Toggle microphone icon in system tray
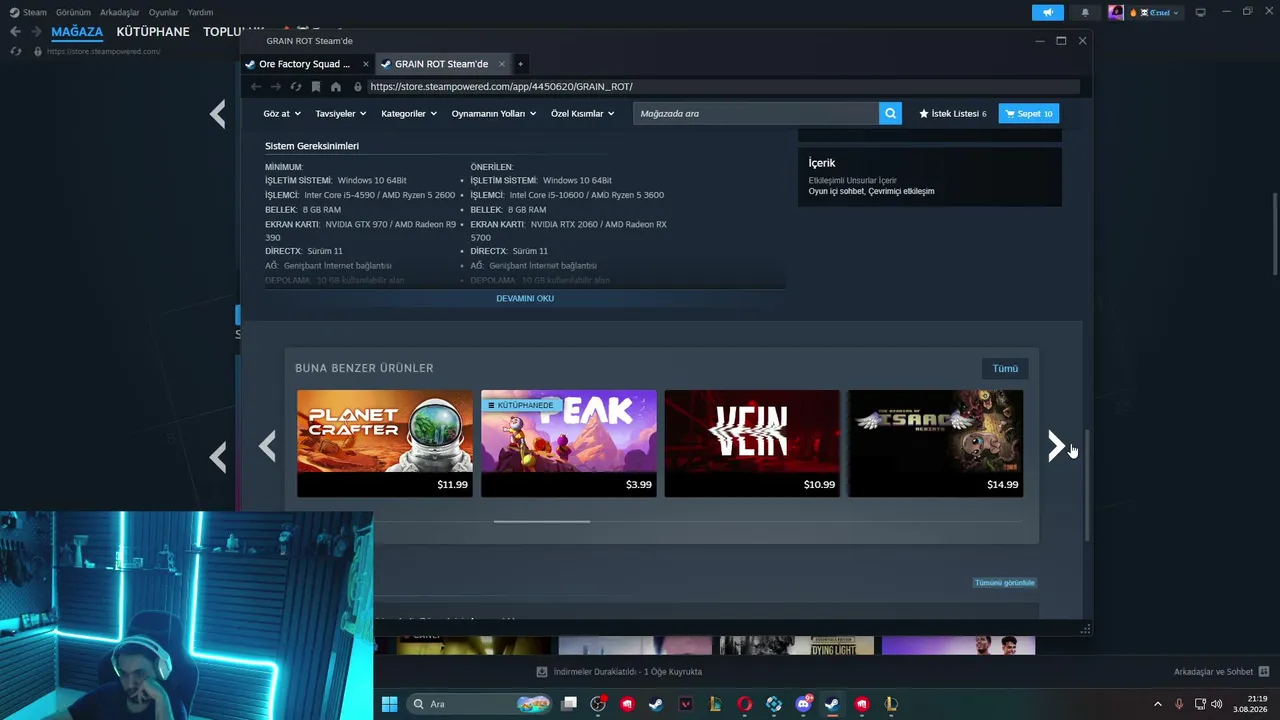The height and width of the screenshot is (720, 1280). coord(1179,704)
